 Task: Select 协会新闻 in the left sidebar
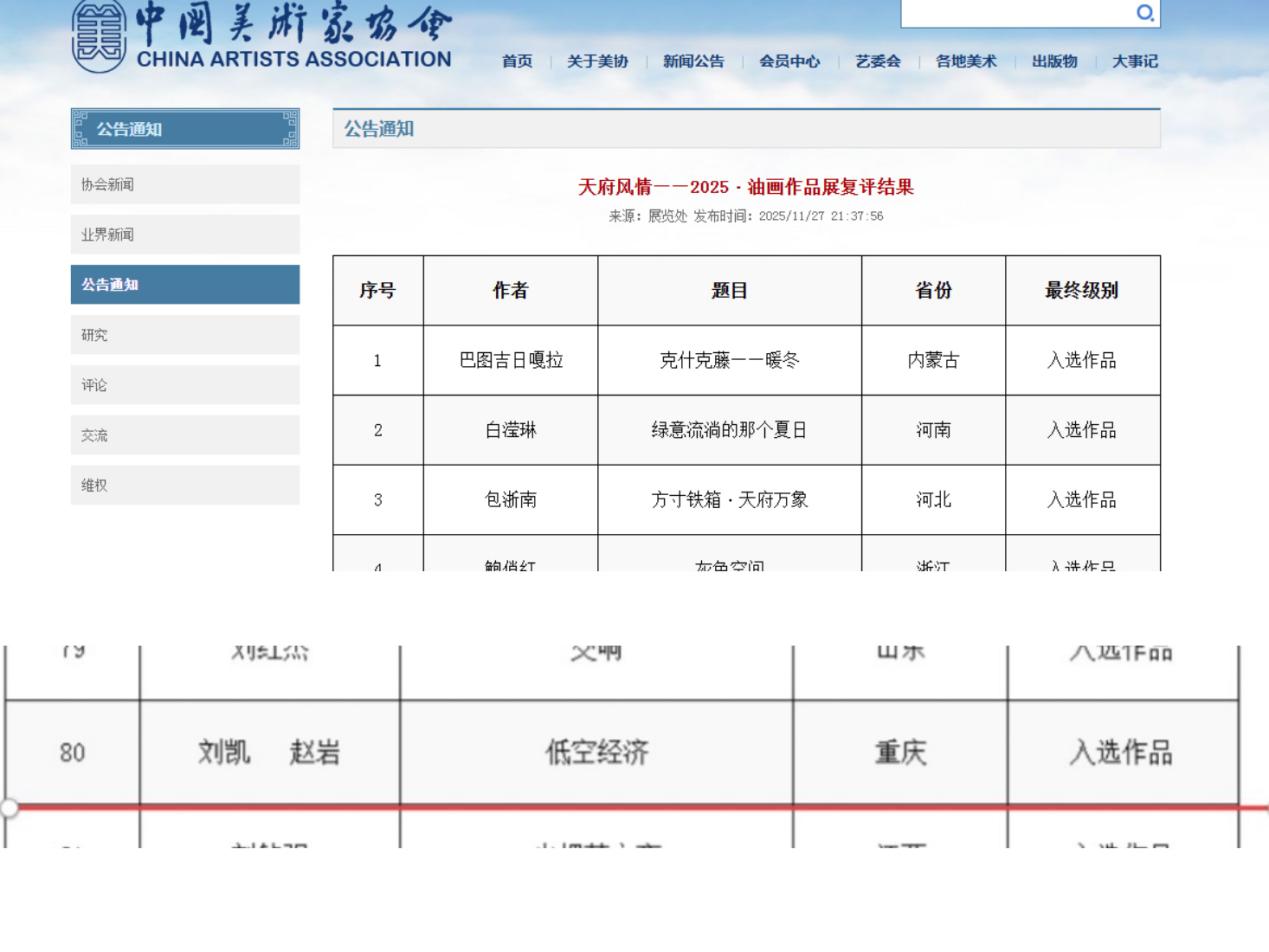185,185
